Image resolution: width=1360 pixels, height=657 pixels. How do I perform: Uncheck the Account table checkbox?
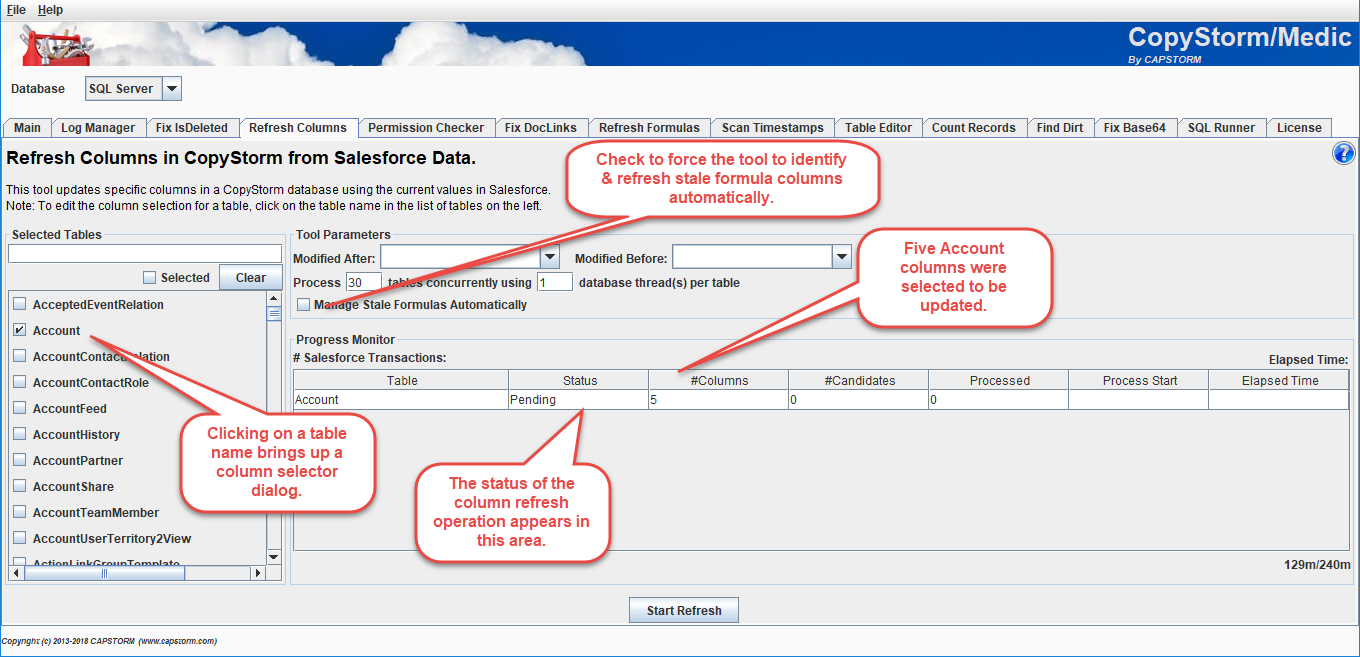(x=20, y=331)
